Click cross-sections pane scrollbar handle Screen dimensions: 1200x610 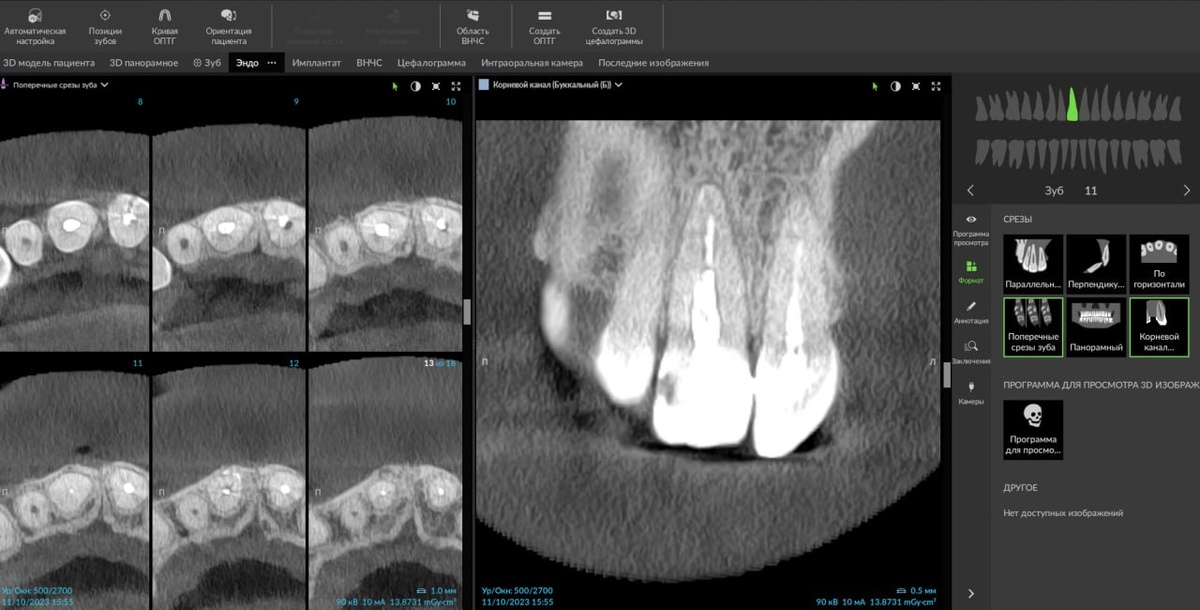(467, 311)
